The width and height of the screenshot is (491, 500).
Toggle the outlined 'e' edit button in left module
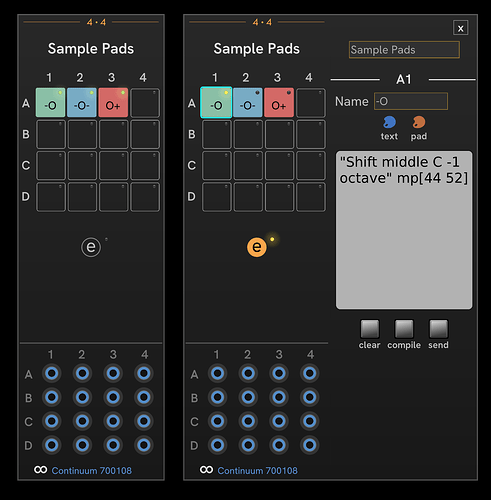91,247
